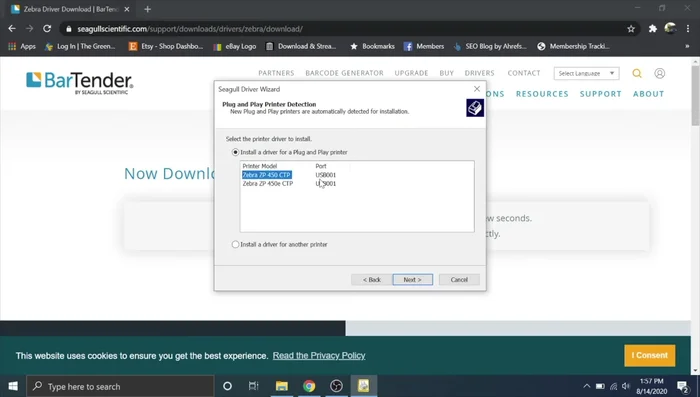The image size is (700, 397).
Task: Expand bookmarks overflow chevron
Action: (687, 46)
